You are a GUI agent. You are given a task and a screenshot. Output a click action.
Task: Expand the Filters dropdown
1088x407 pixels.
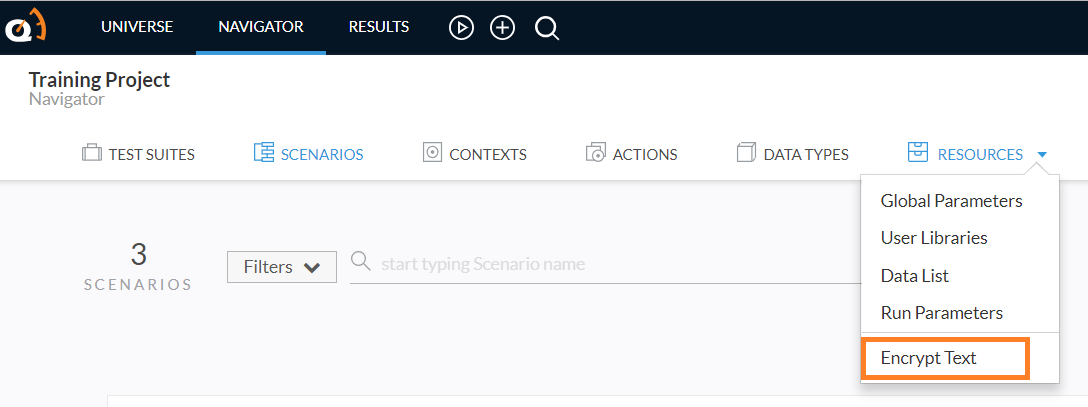[282, 267]
